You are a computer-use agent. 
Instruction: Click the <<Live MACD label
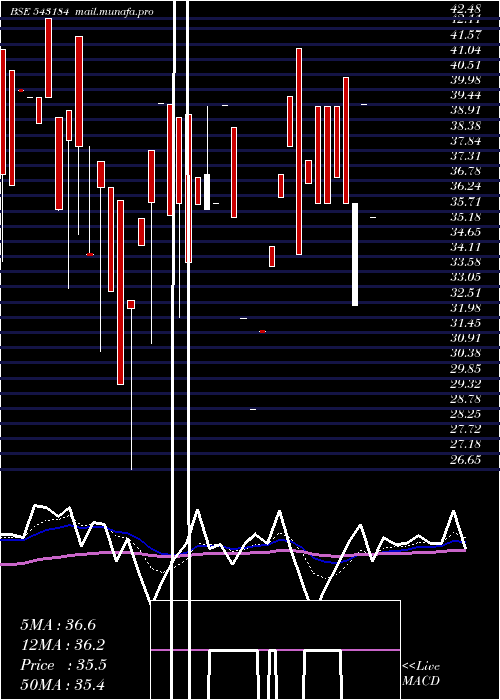tap(421, 674)
